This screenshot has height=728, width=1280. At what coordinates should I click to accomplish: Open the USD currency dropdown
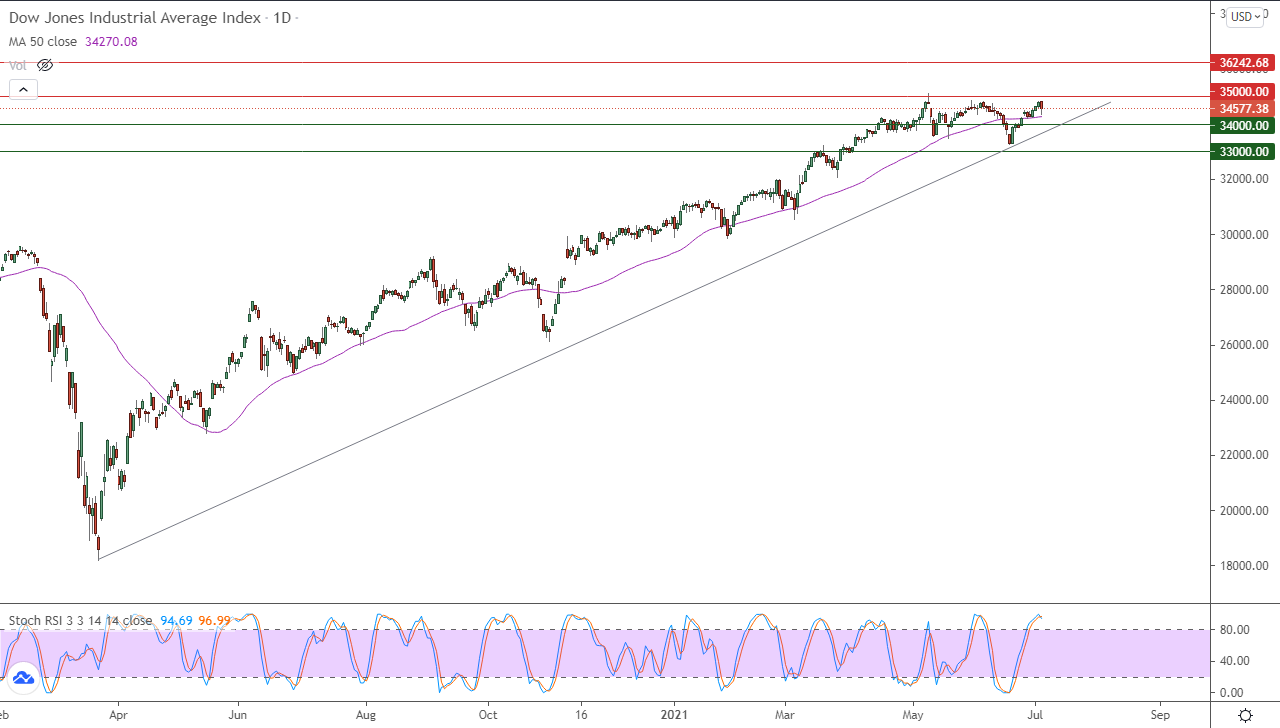(x=1245, y=16)
